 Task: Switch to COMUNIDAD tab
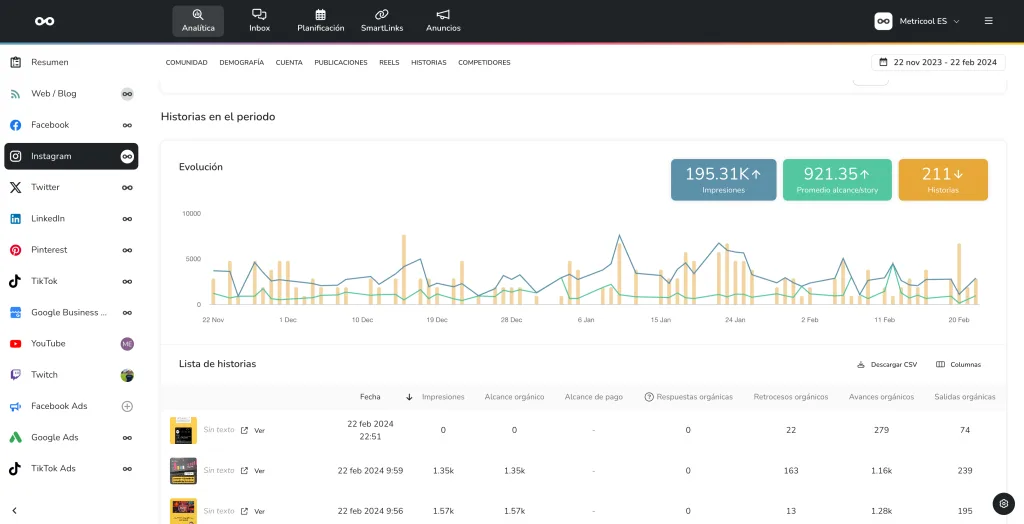tap(186, 63)
